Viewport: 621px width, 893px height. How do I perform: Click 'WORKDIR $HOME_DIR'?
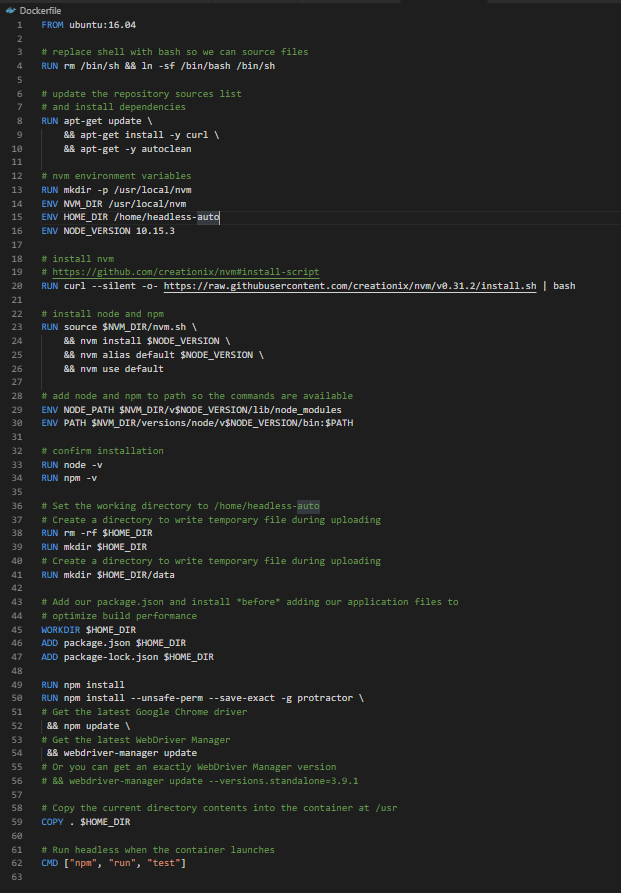coord(89,629)
